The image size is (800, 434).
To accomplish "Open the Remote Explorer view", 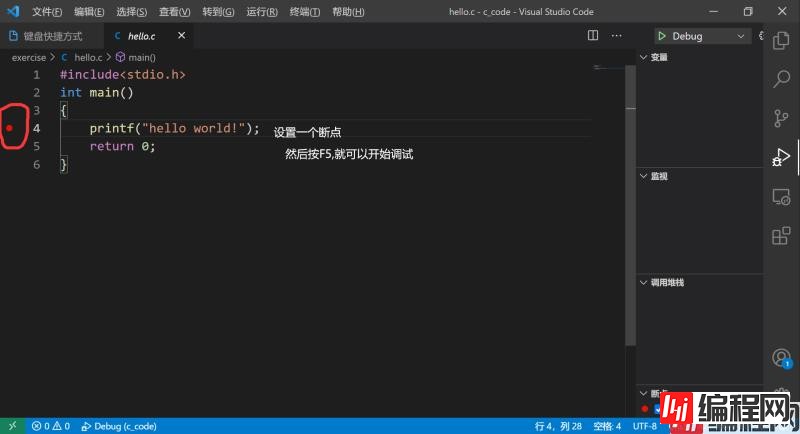I will click(x=781, y=197).
